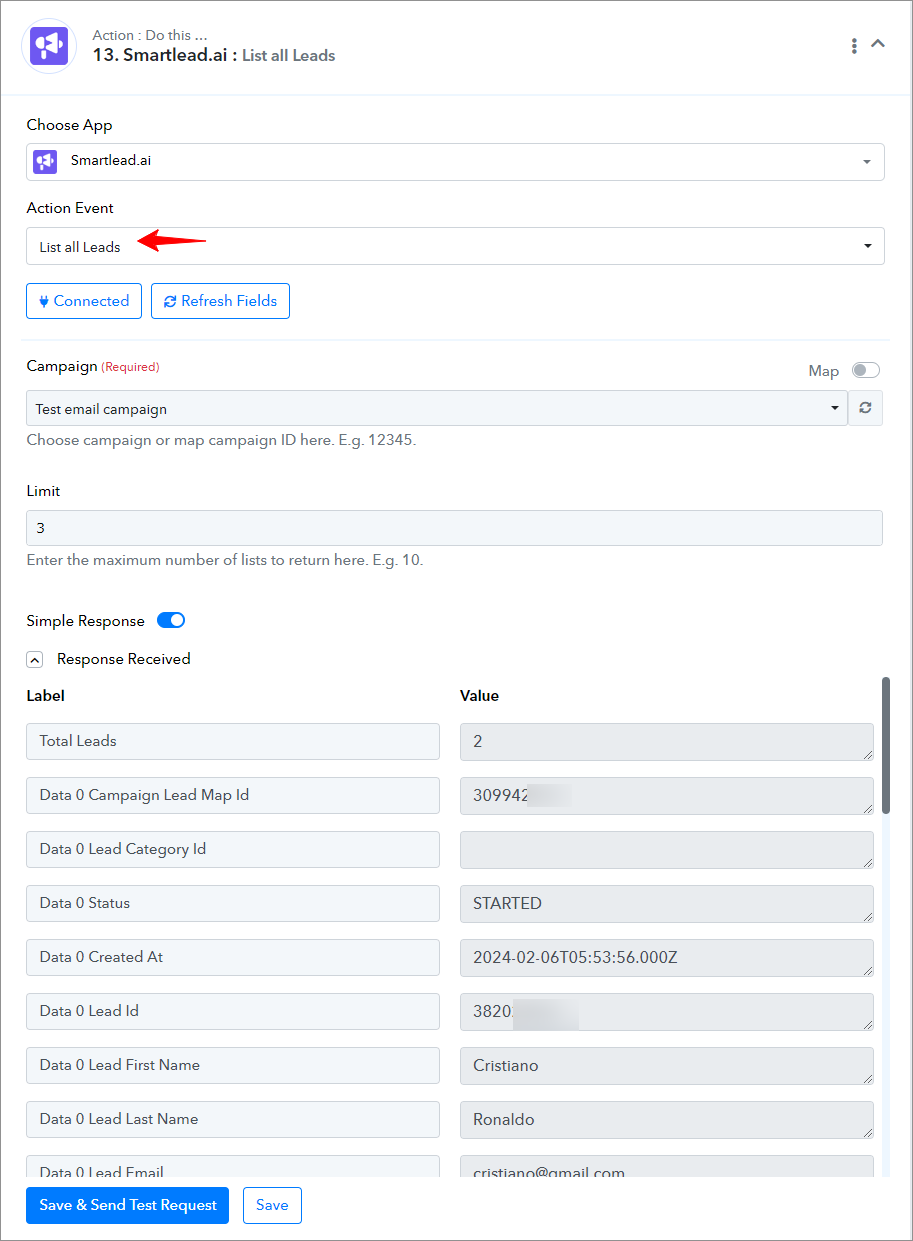The height and width of the screenshot is (1241, 913).
Task: Select the Data 0 Lead Id label field
Action: 233,1011
